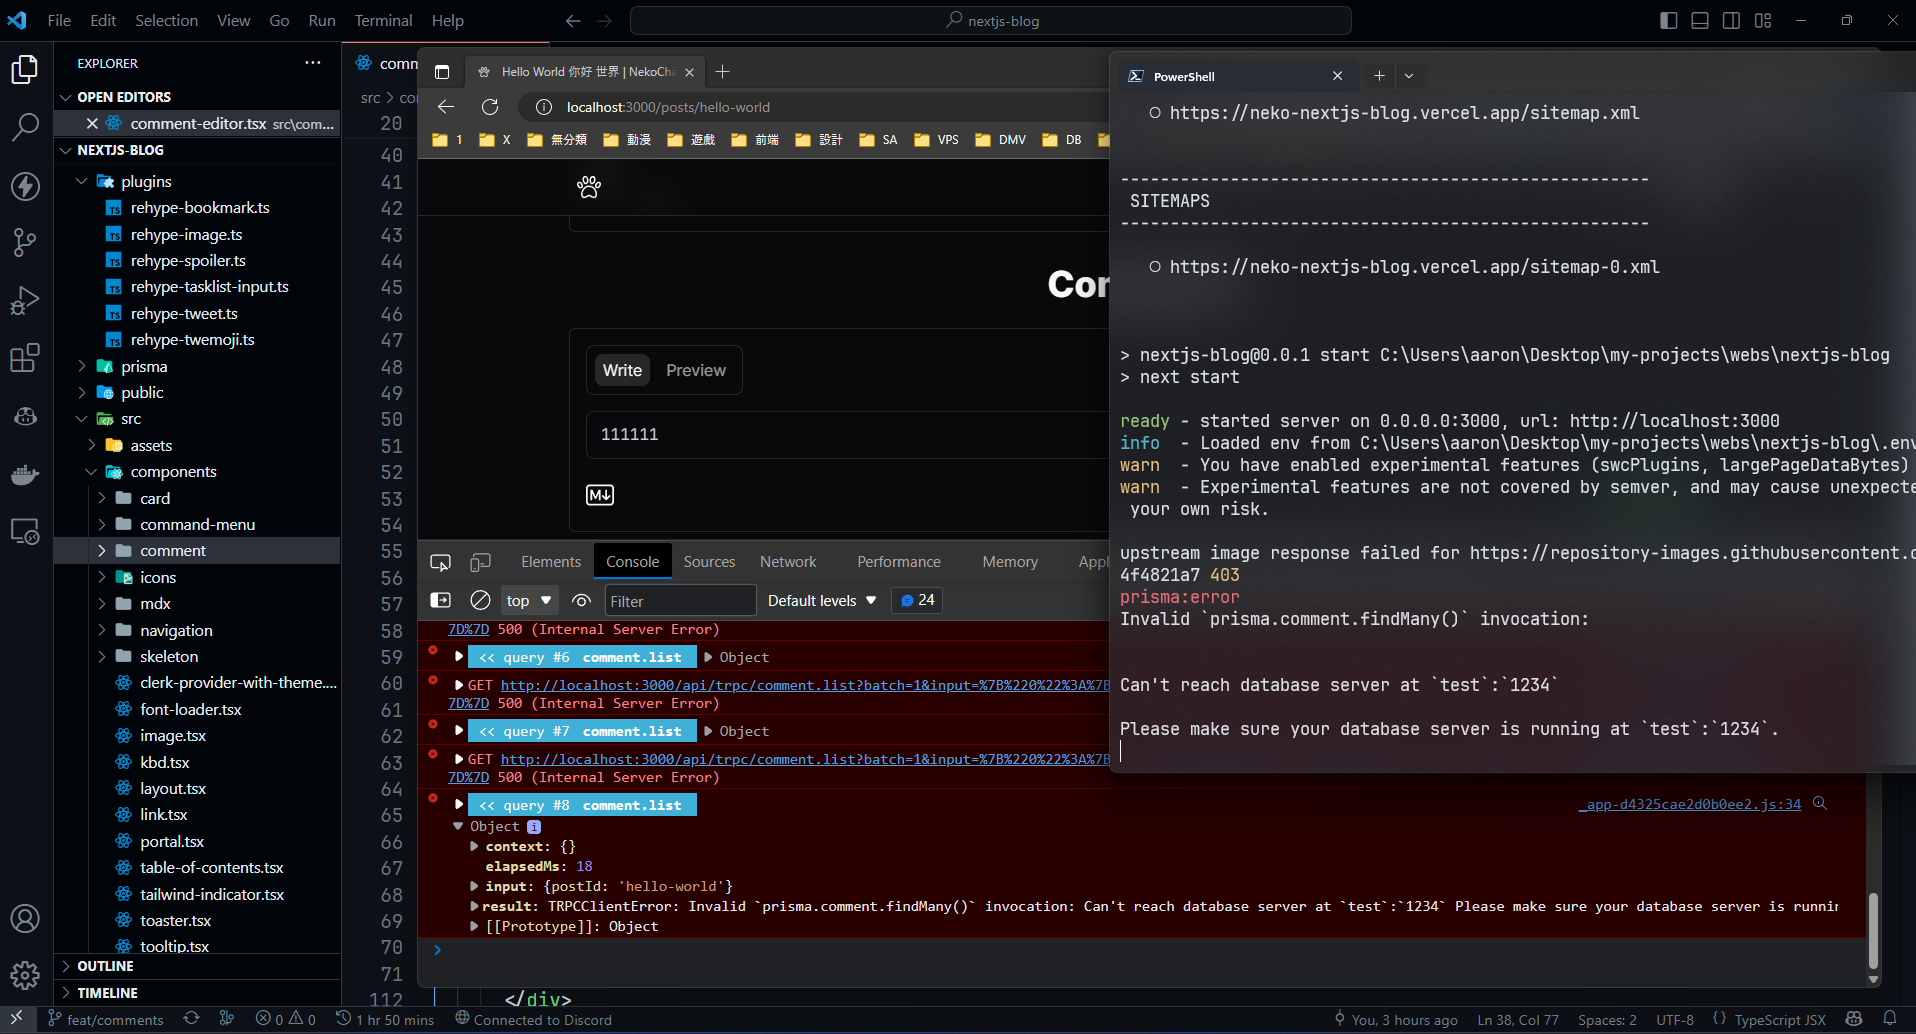Viewport: 1916px width, 1034px height.
Task: Click the Markdown icon below comment box
Action: [600, 495]
